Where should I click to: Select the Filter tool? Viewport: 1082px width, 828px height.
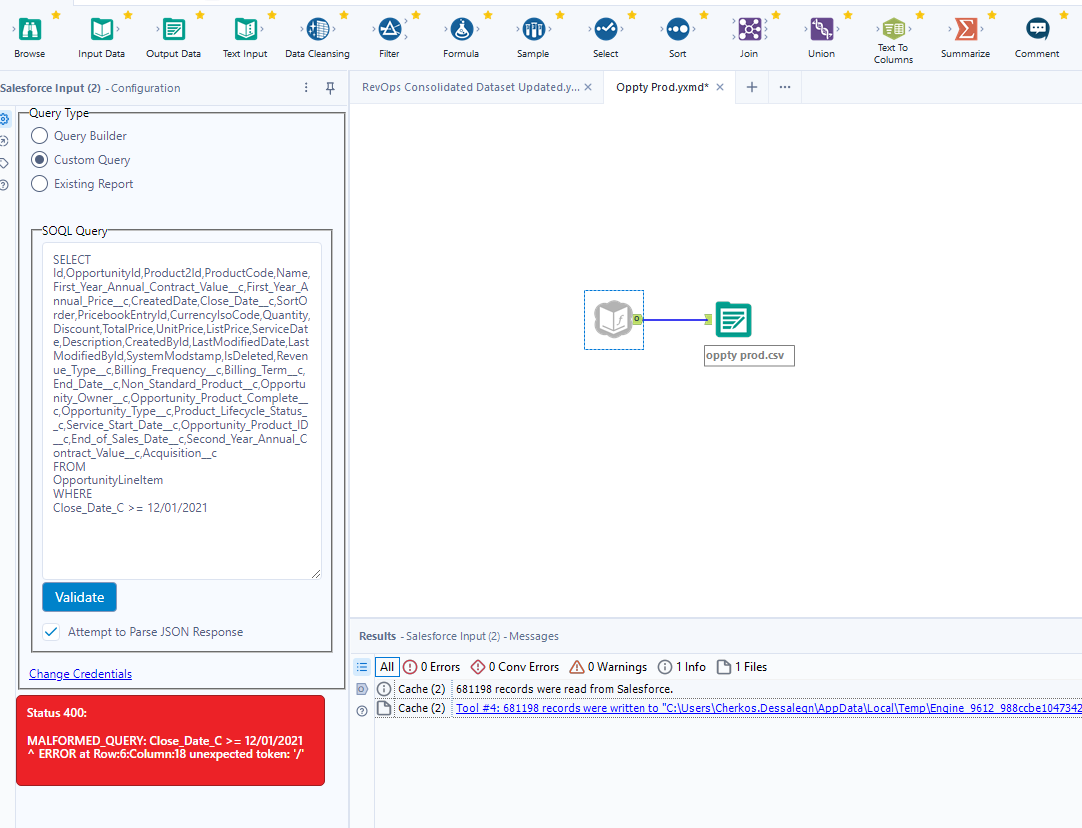tap(389, 30)
